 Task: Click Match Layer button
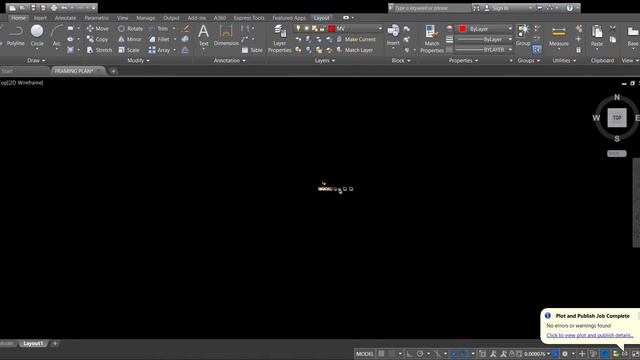pyautogui.click(x=354, y=50)
